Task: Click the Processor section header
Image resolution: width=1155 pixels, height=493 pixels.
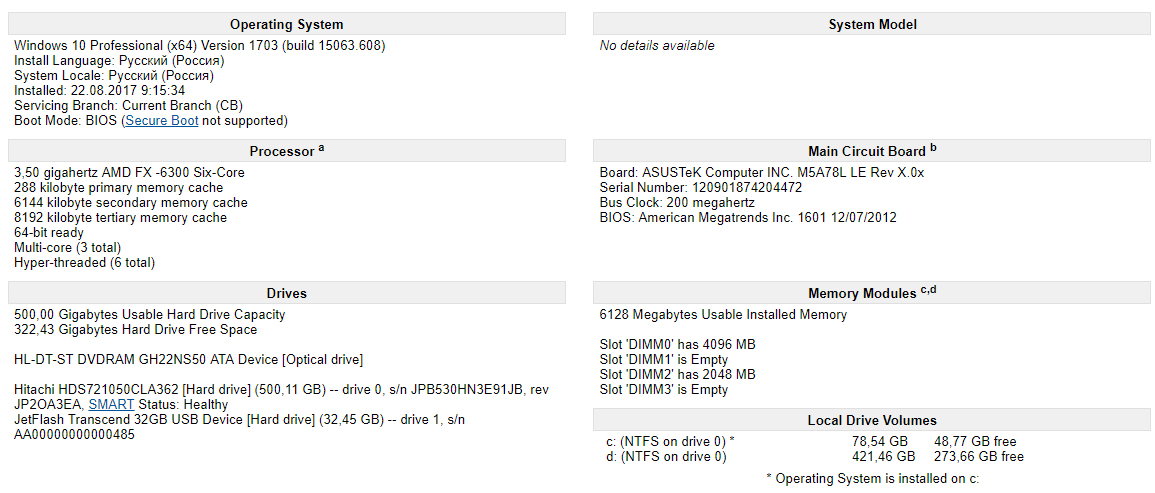Action: click(x=287, y=151)
